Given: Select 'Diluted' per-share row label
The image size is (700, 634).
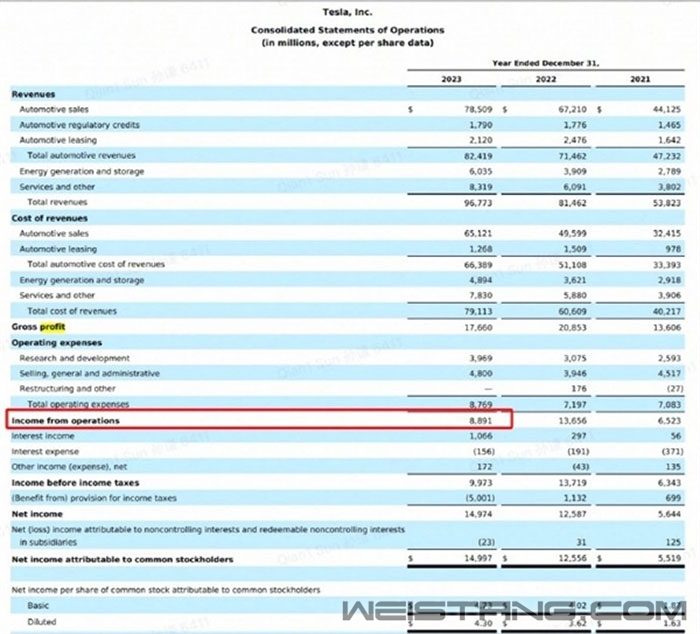Looking at the screenshot, I should [42, 622].
